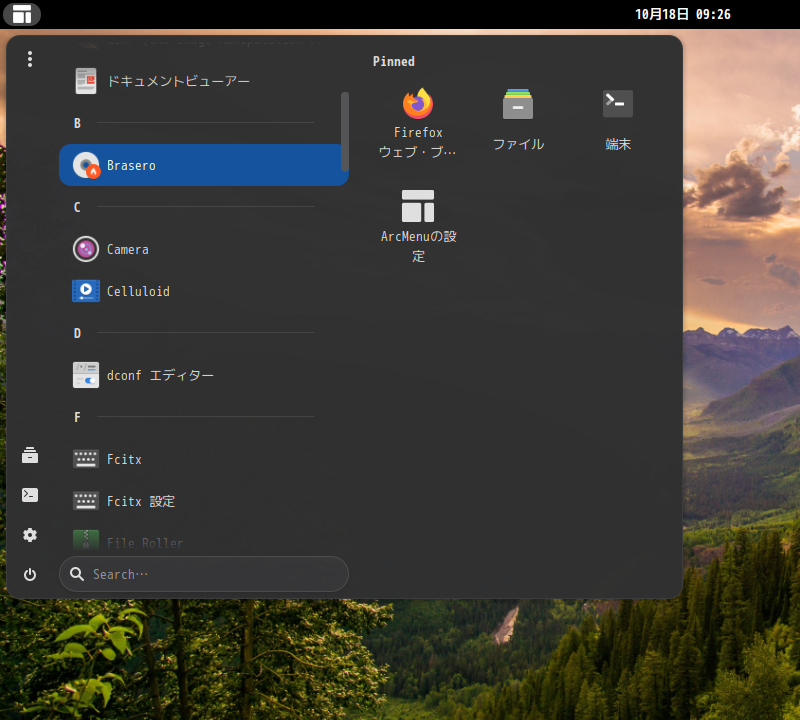Click the magnifier search icon

[77, 574]
